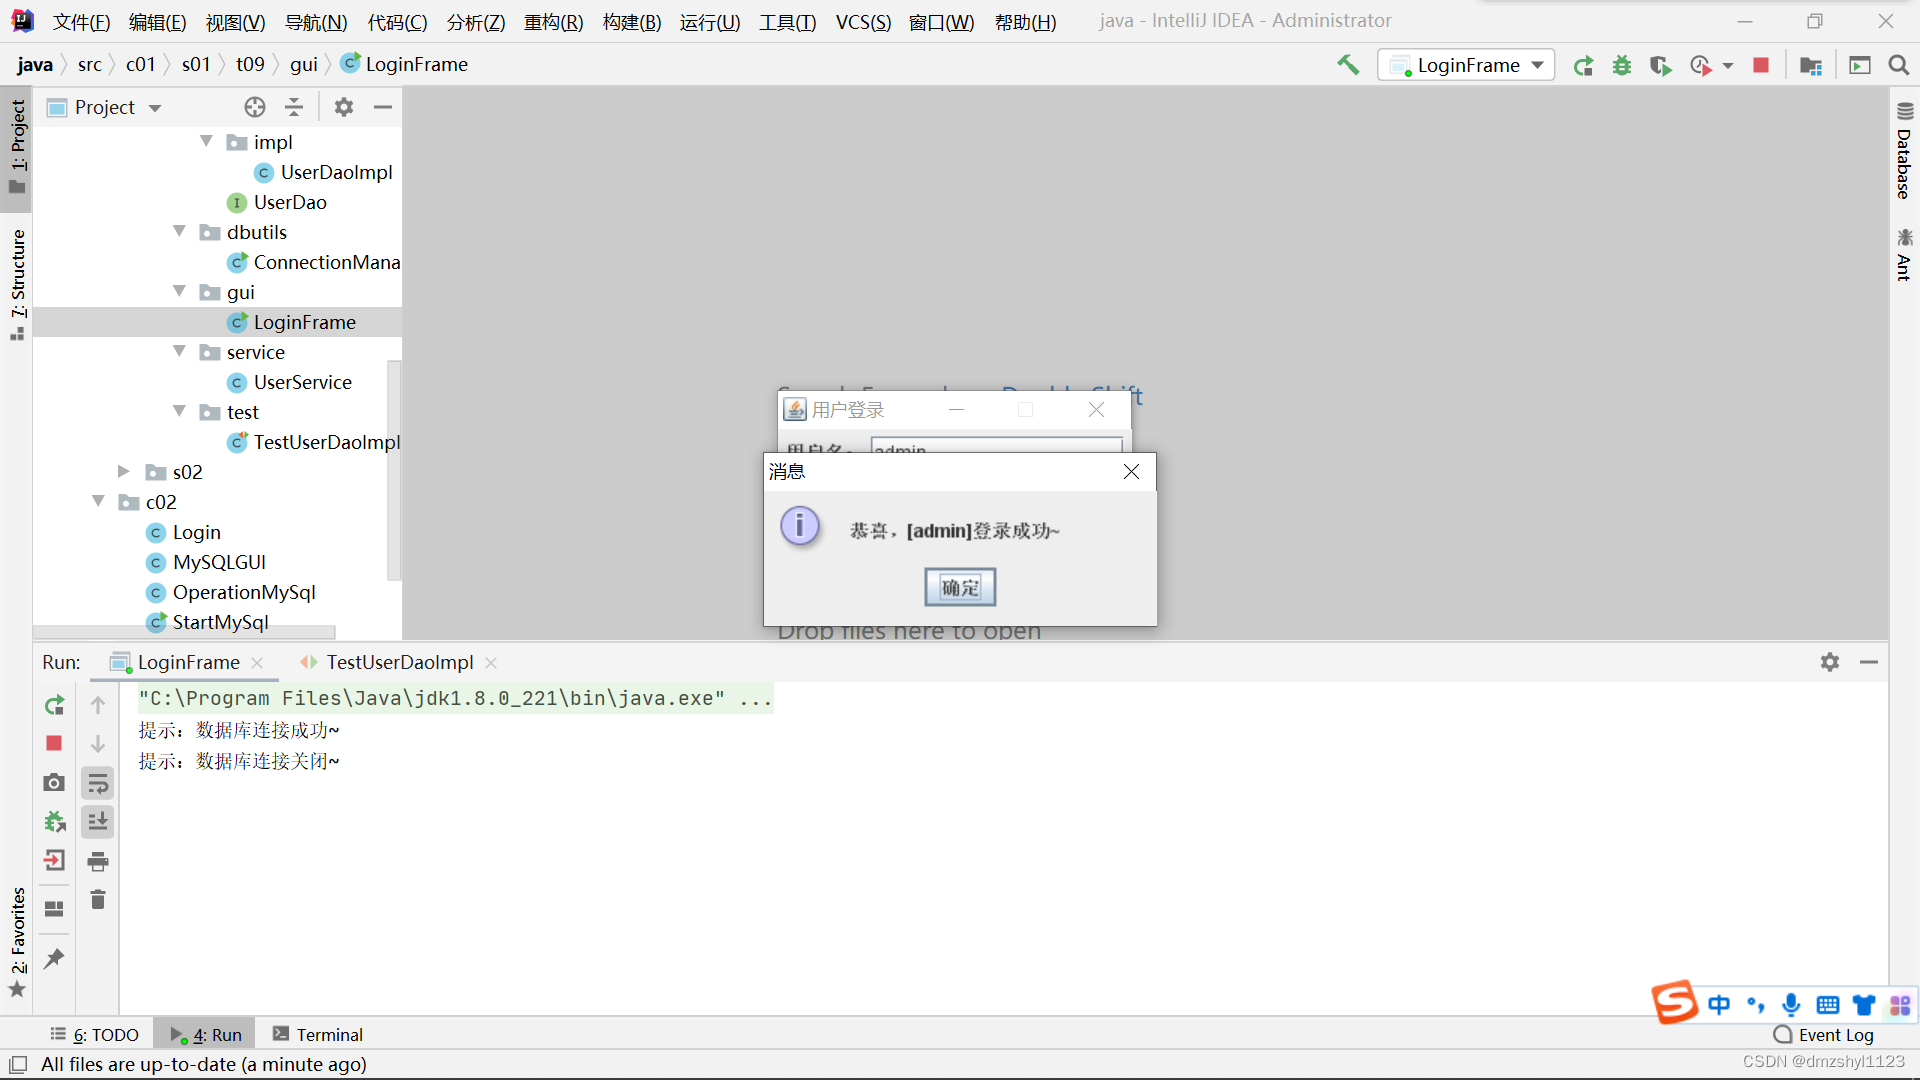Stop the running LoginFrame application

[x=1761, y=65]
